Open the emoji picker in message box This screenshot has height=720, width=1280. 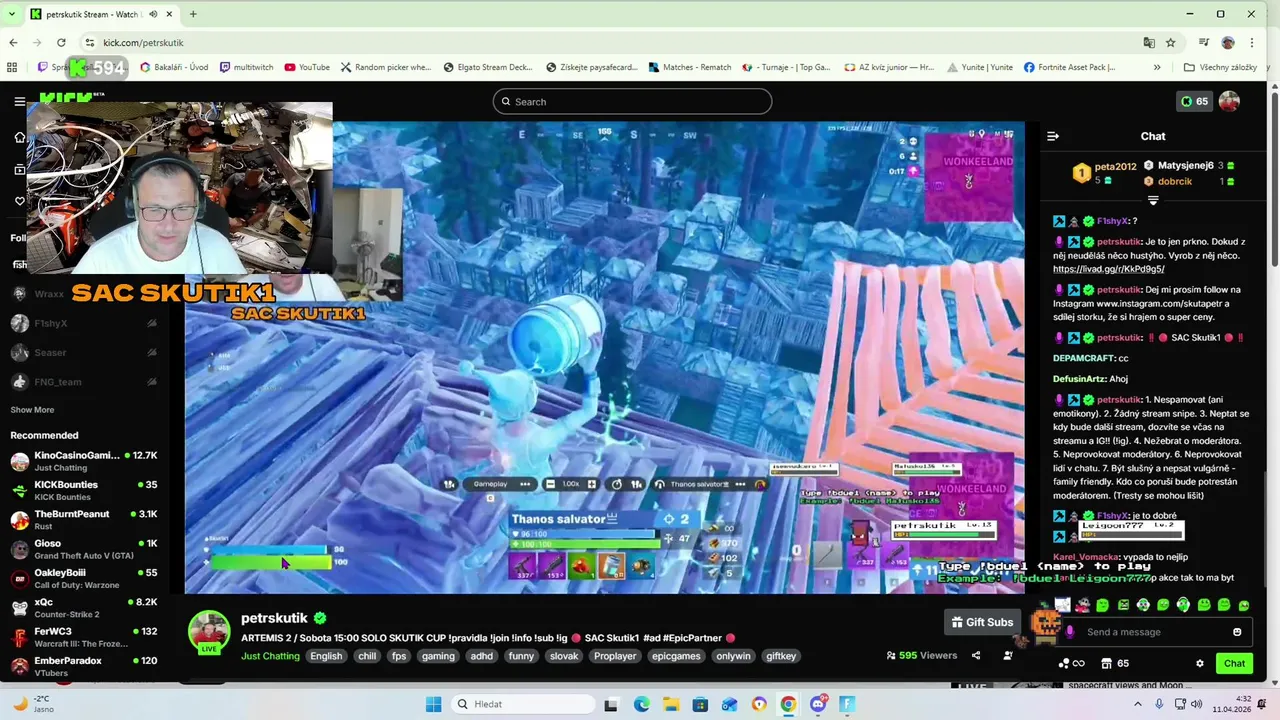1237,632
